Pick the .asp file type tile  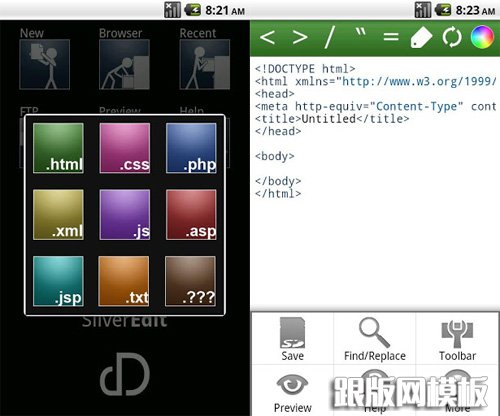191,215
